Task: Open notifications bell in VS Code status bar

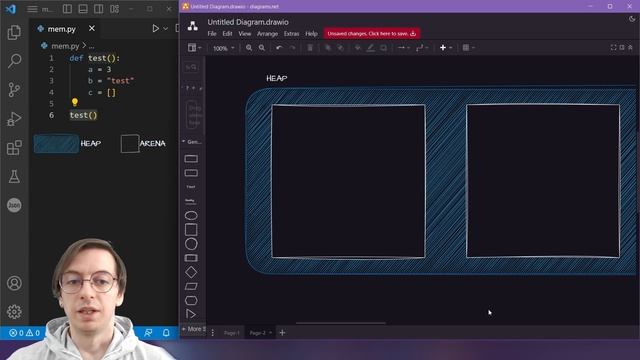Action: (x=166, y=333)
